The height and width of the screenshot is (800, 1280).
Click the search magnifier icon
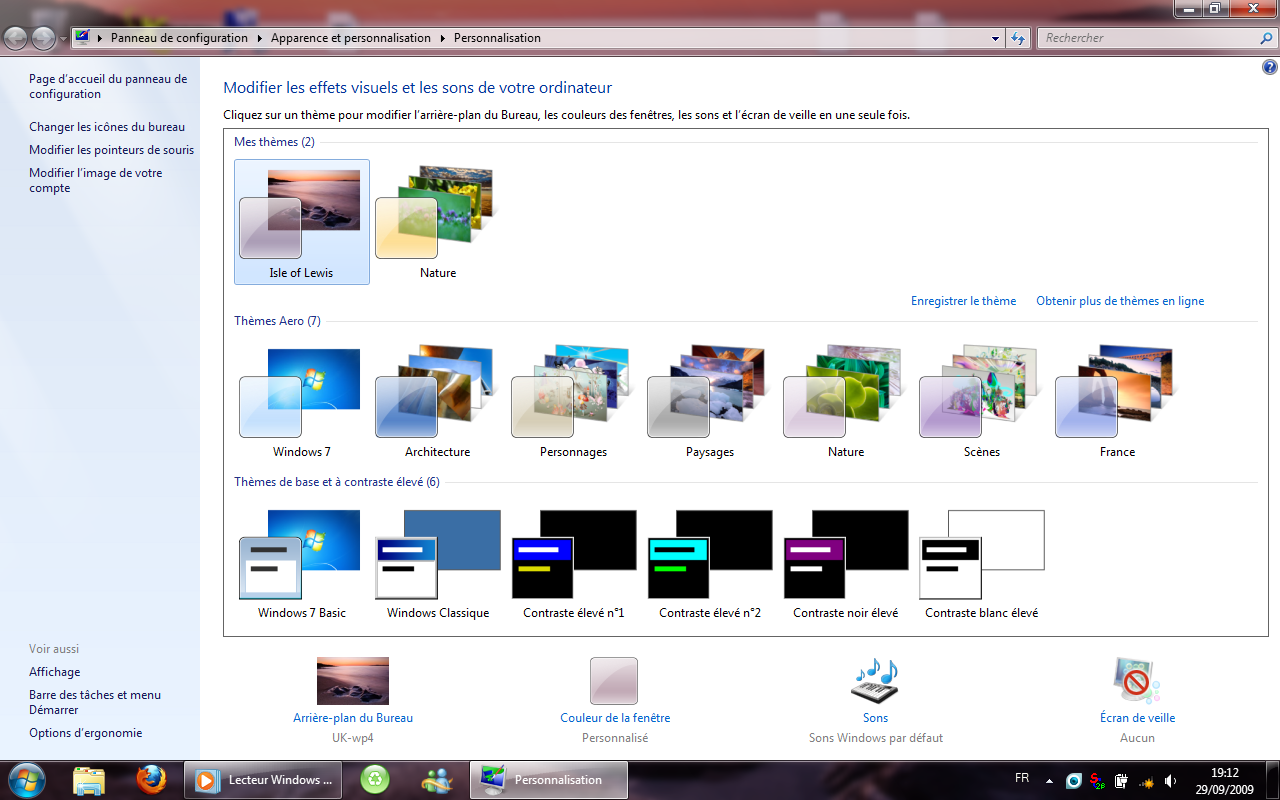pyautogui.click(x=1267, y=38)
